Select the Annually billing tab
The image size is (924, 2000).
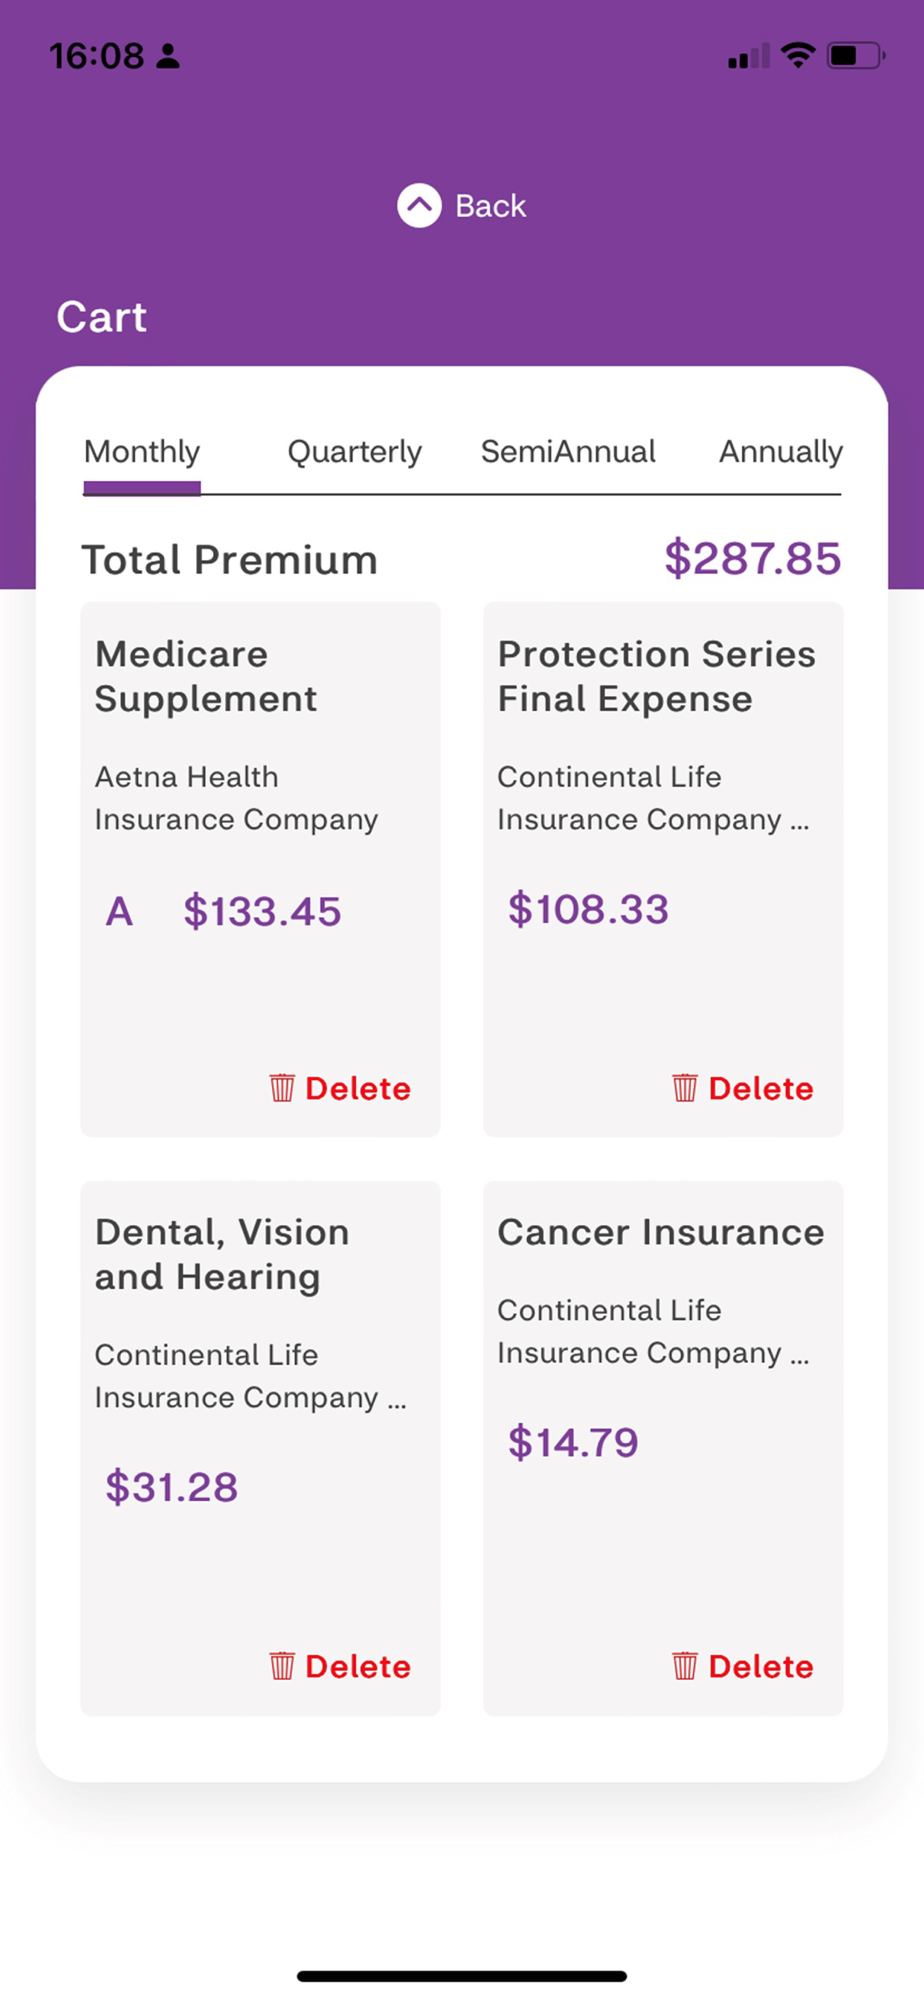[x=780, y=452]
